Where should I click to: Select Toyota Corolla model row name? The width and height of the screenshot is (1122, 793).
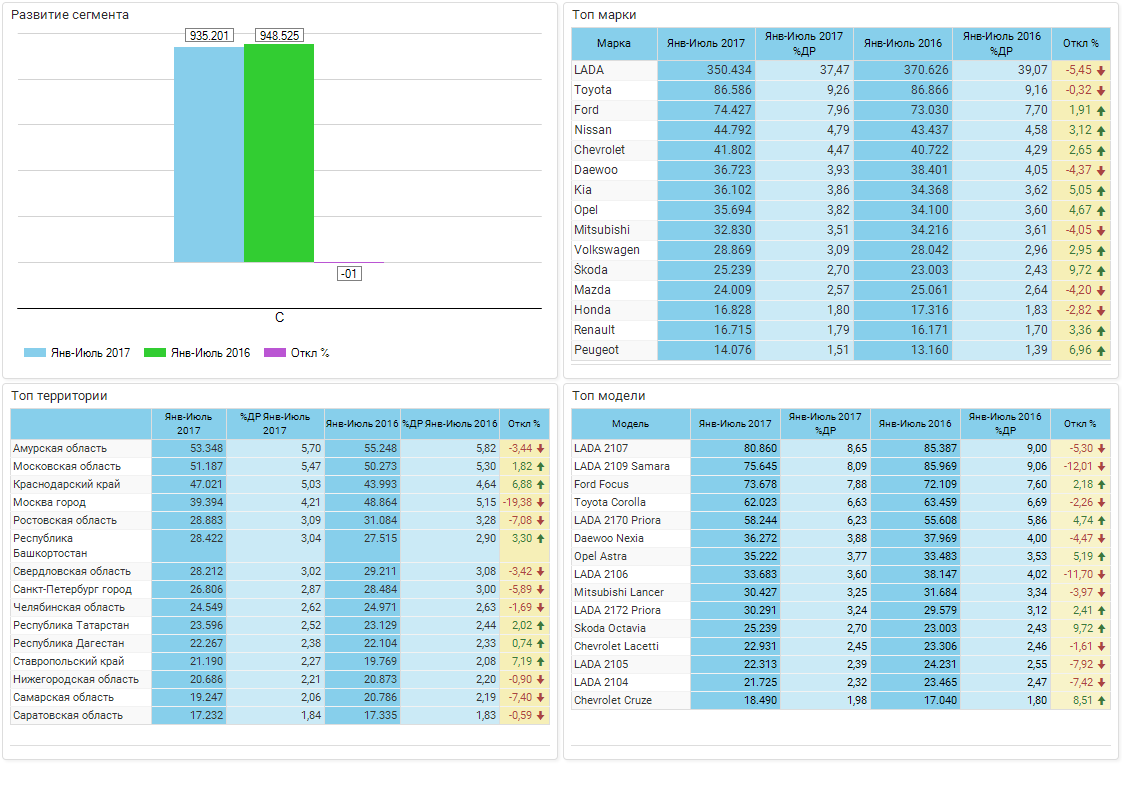610,503
